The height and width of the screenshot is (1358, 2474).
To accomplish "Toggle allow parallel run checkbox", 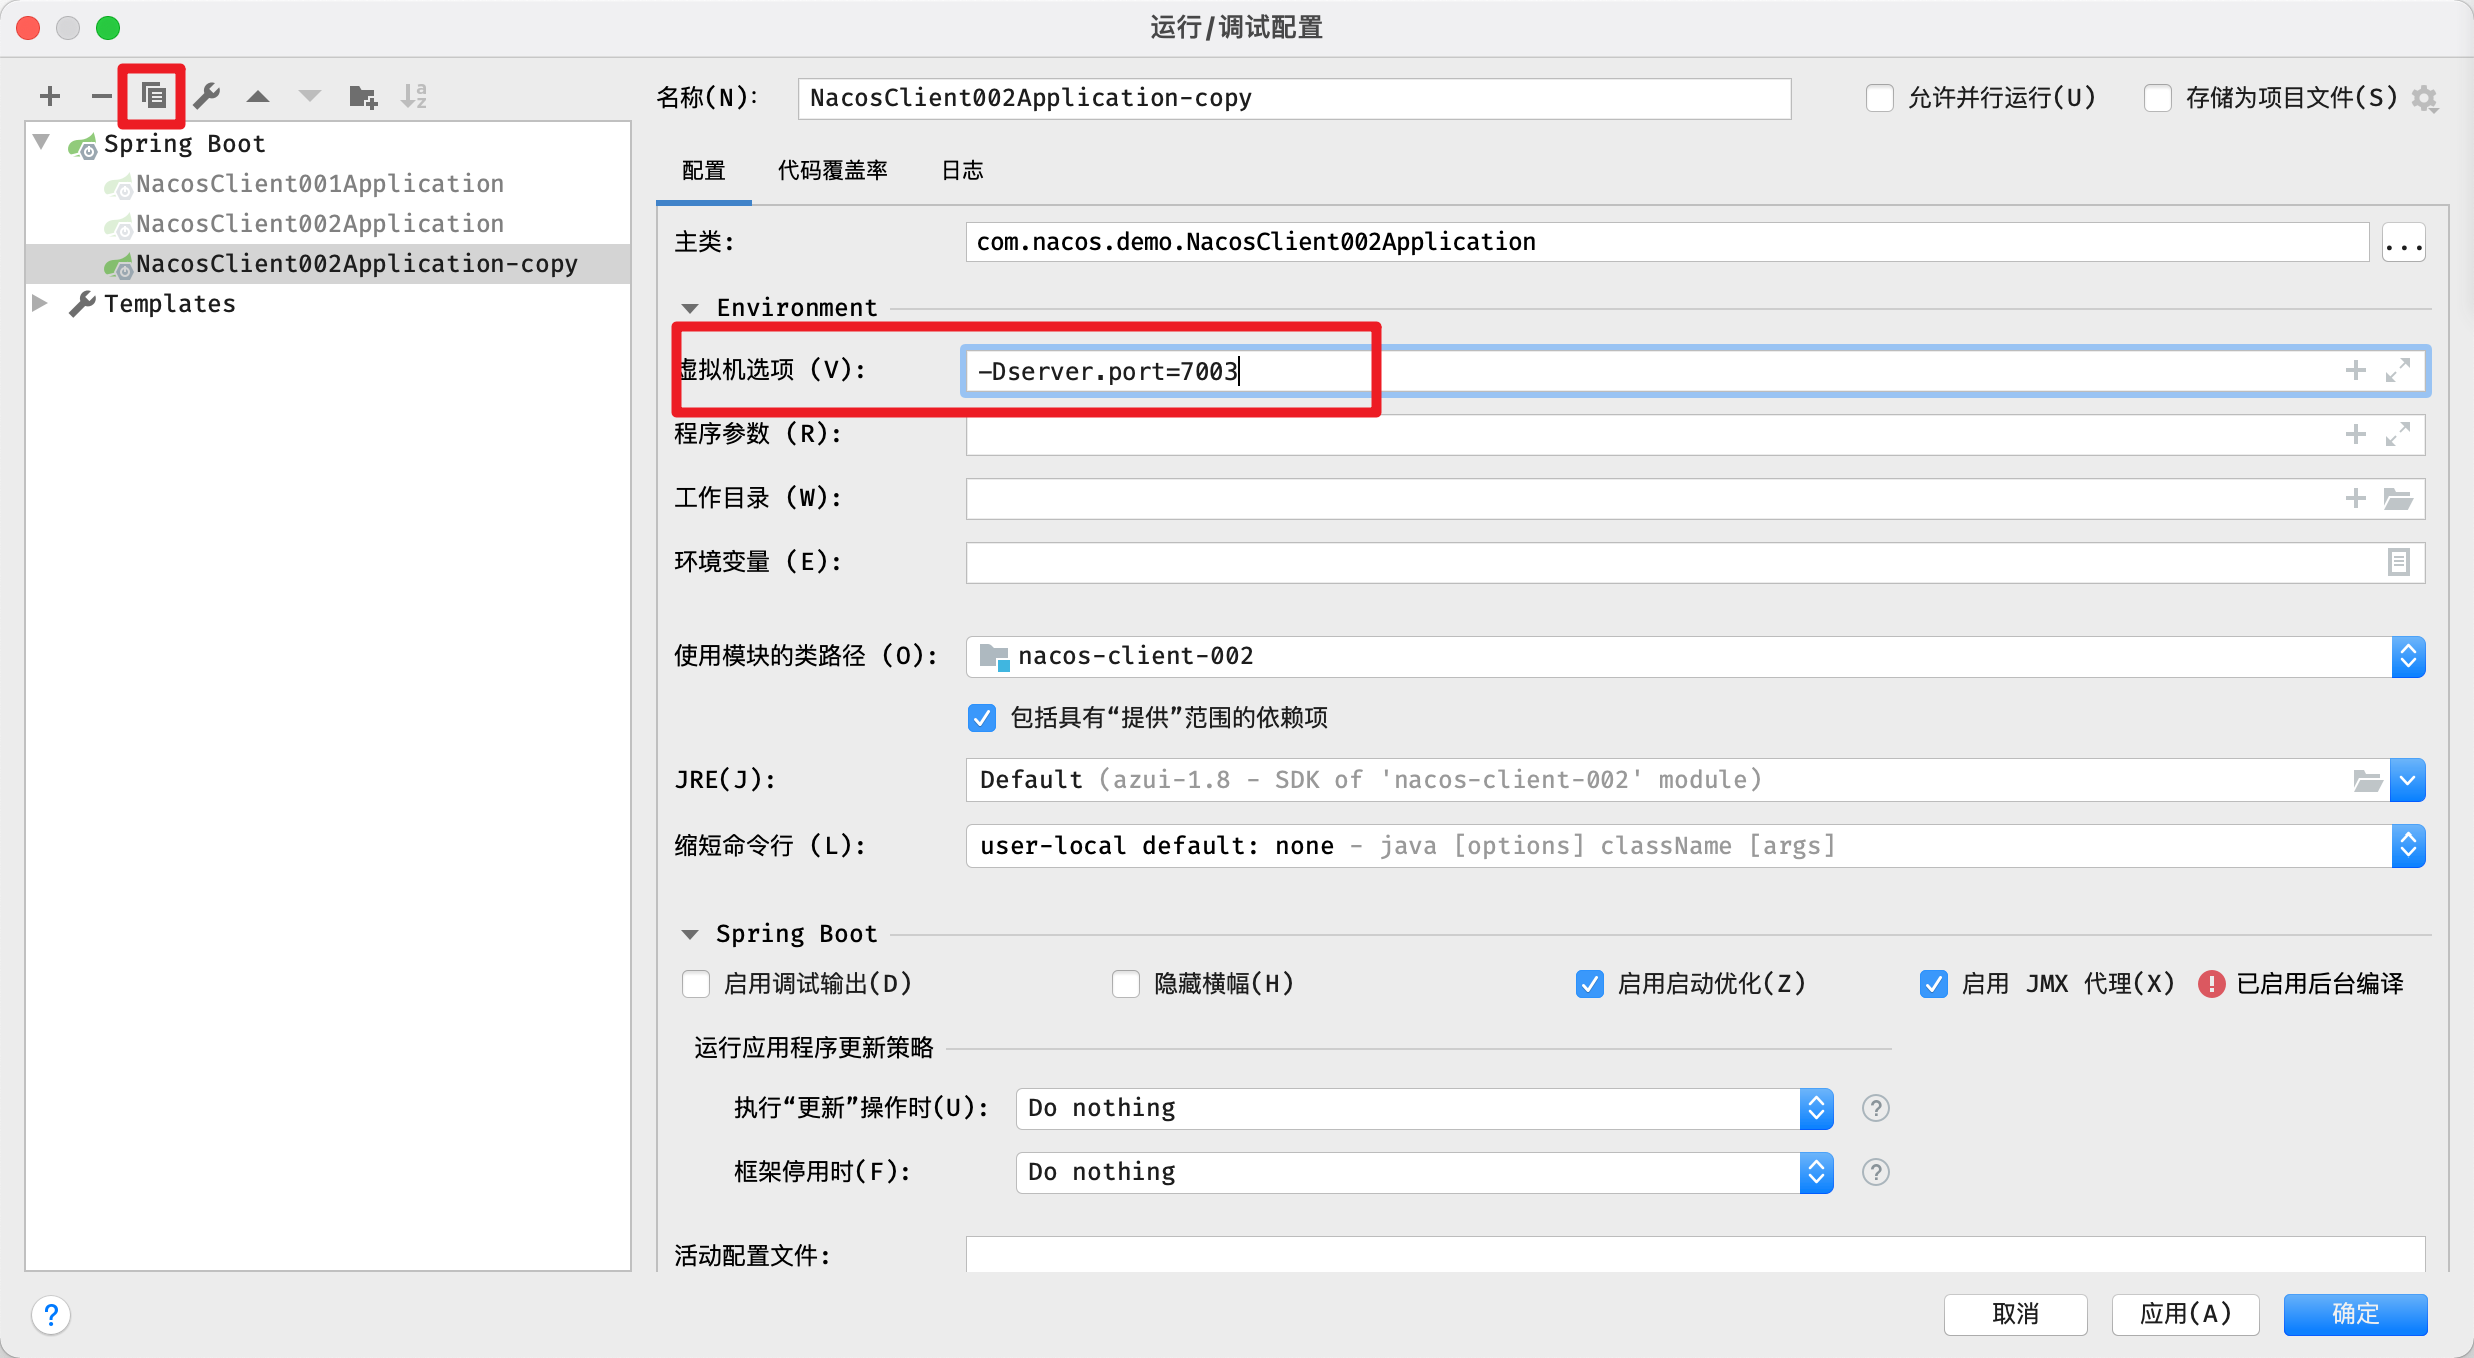I will [x=1880, y=98].
